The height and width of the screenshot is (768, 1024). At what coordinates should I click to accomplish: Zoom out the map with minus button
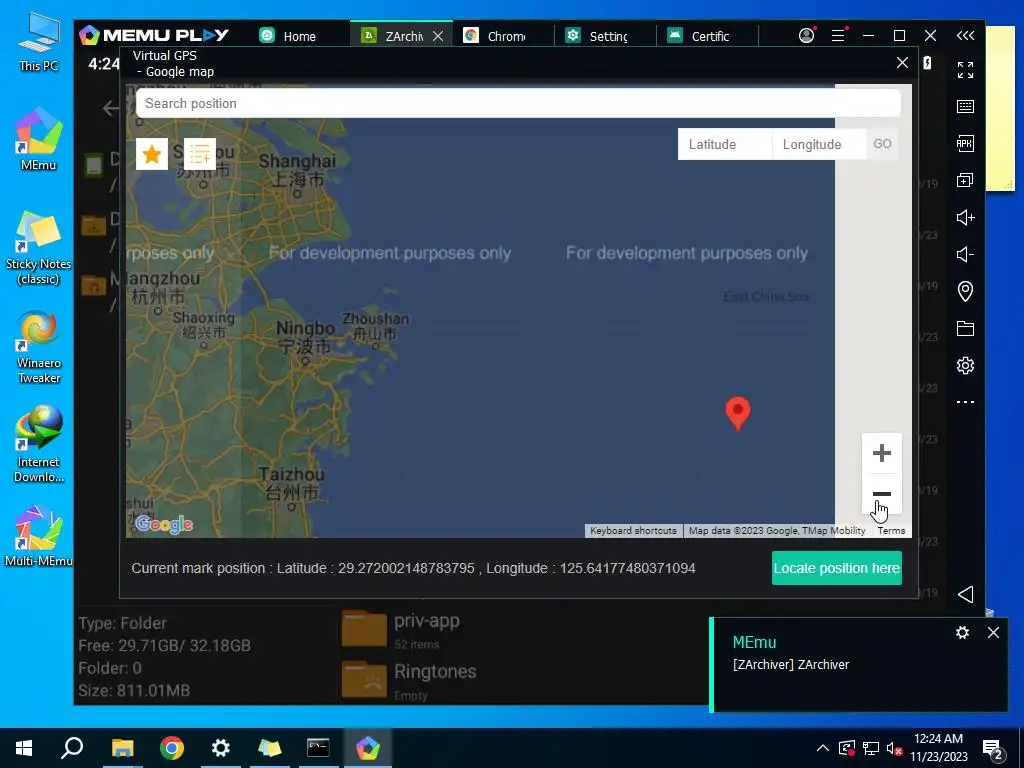[882, 494]
